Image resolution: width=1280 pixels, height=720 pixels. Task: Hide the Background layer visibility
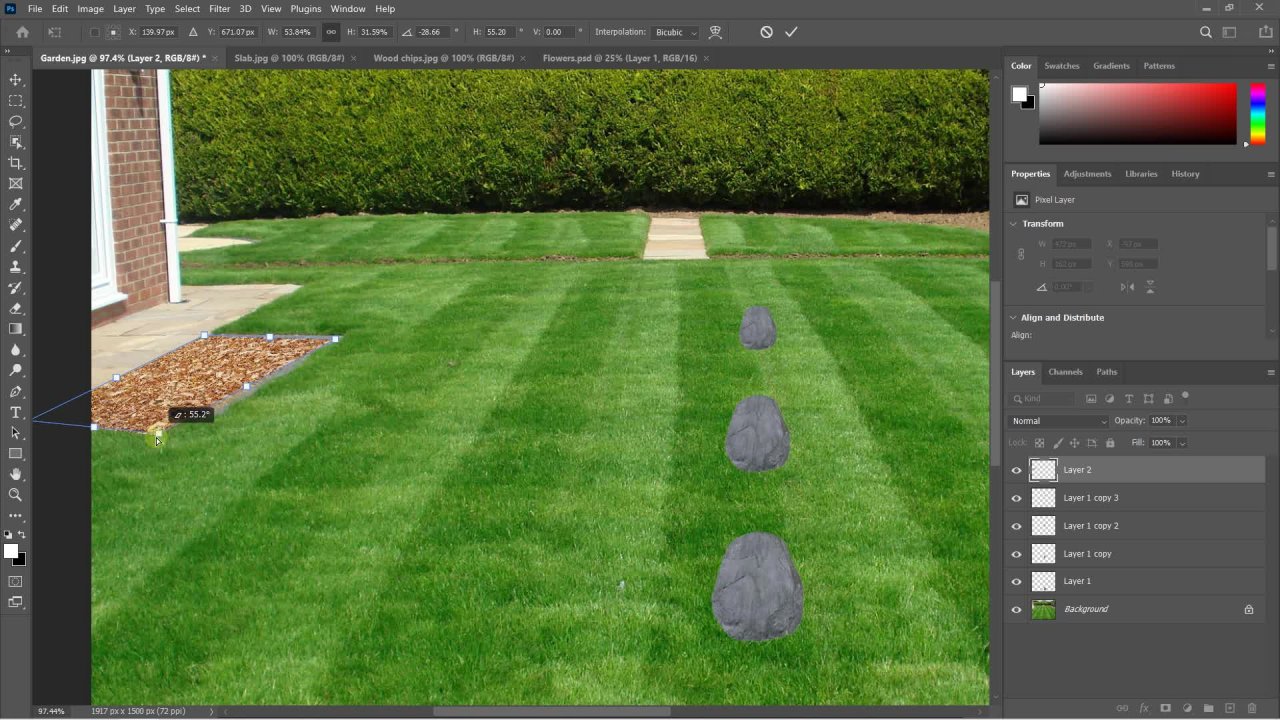[x=1017, y=609]
